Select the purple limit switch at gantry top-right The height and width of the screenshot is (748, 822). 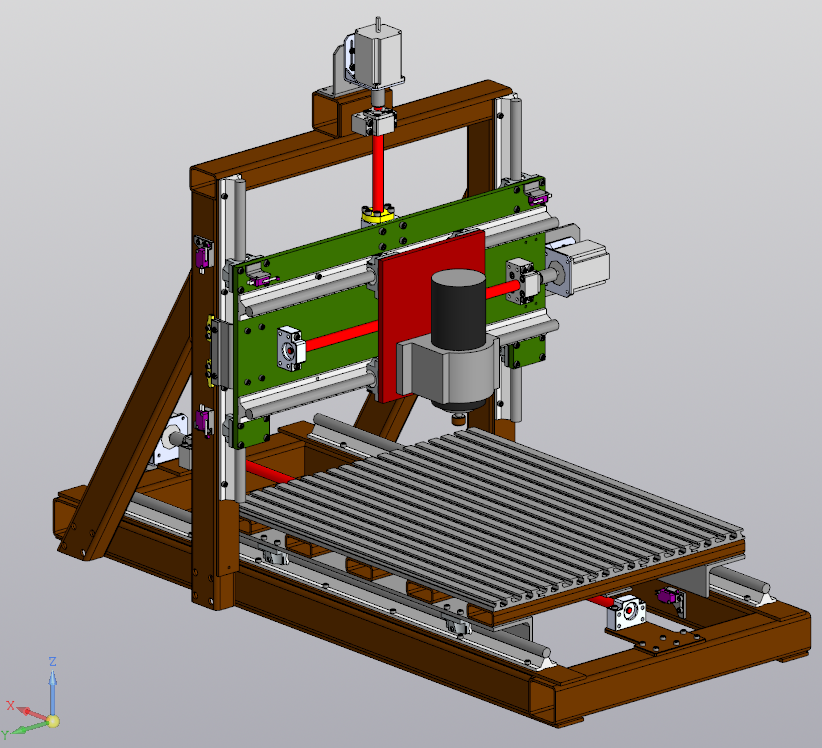click(538, 198)
